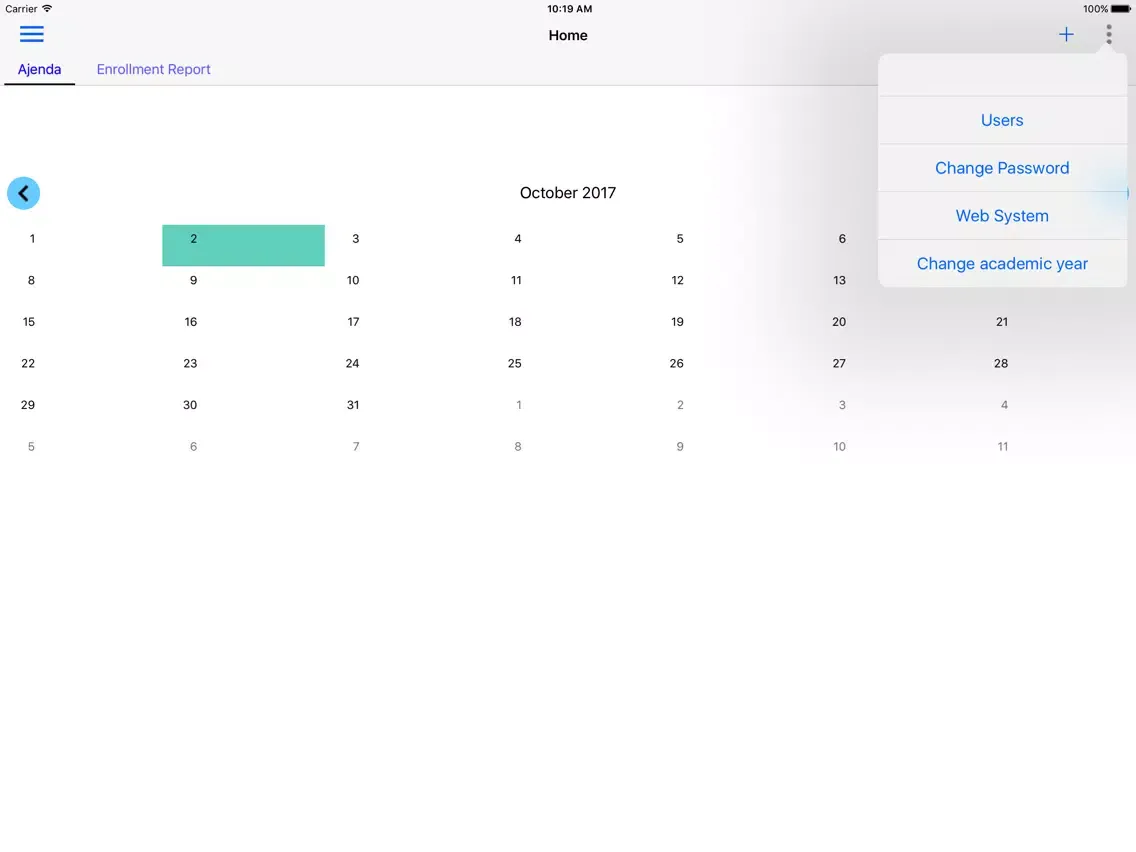This screenshot has width=1136, height=852.
Task: Tap the Home title in header
Action: (568, 36)
